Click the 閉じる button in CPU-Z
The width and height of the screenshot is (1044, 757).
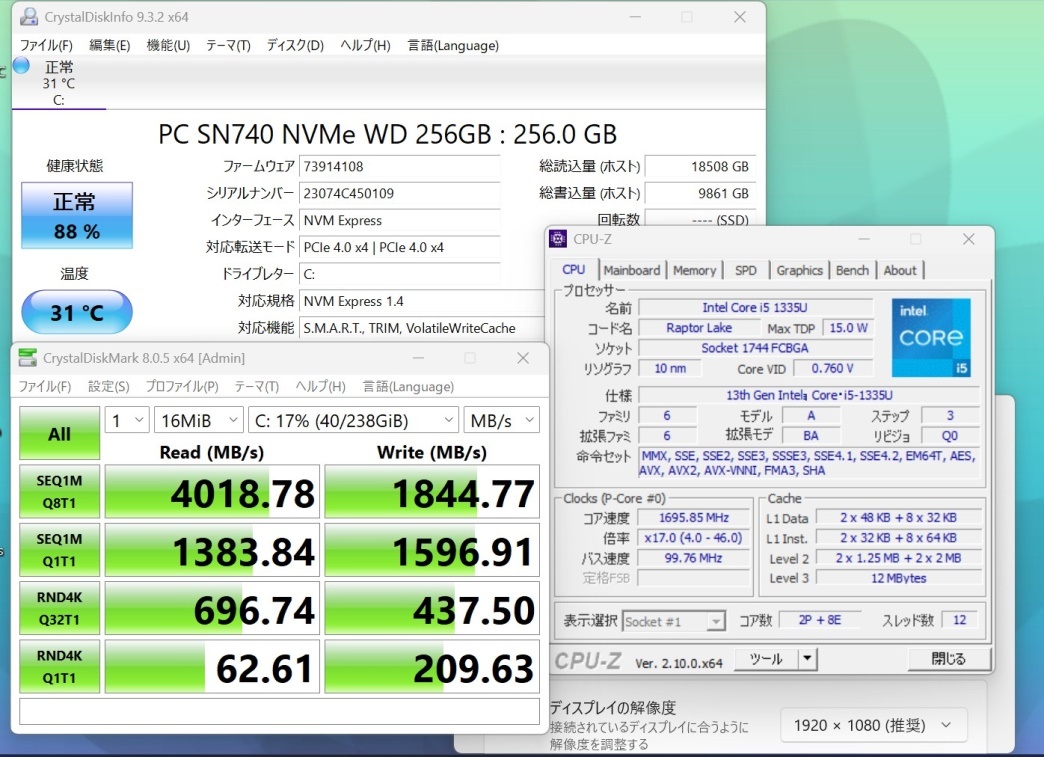[x=948, y=658]
